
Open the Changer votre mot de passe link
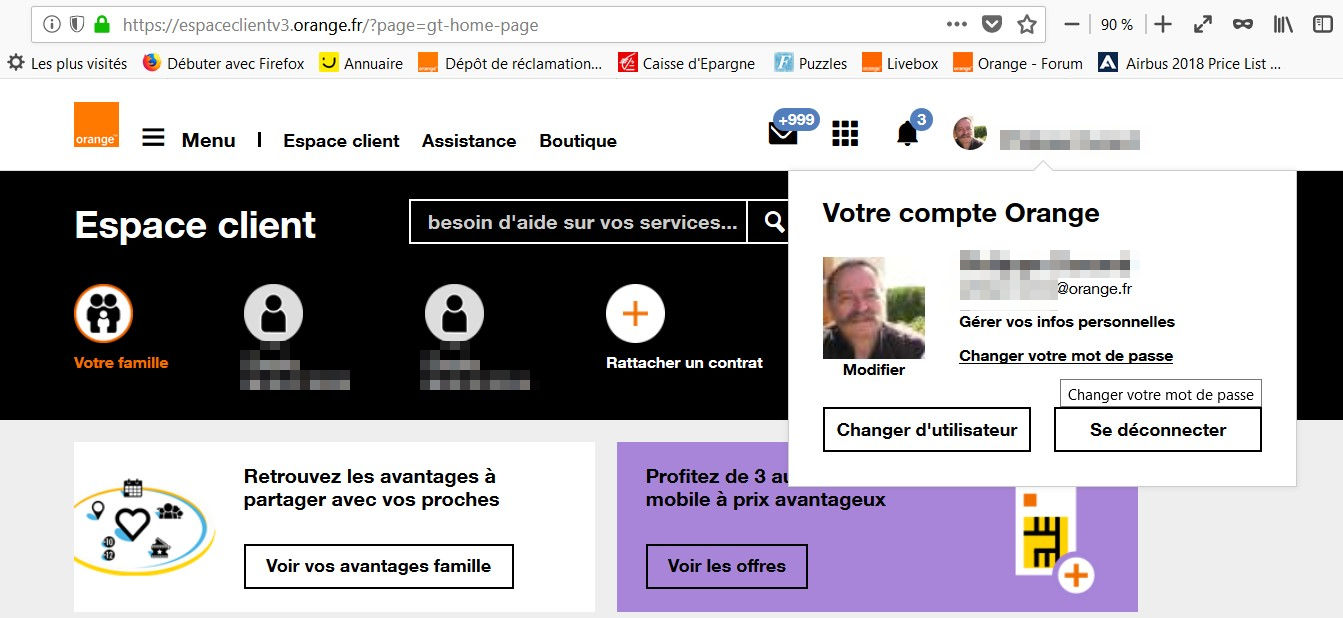pos(1065,356)
